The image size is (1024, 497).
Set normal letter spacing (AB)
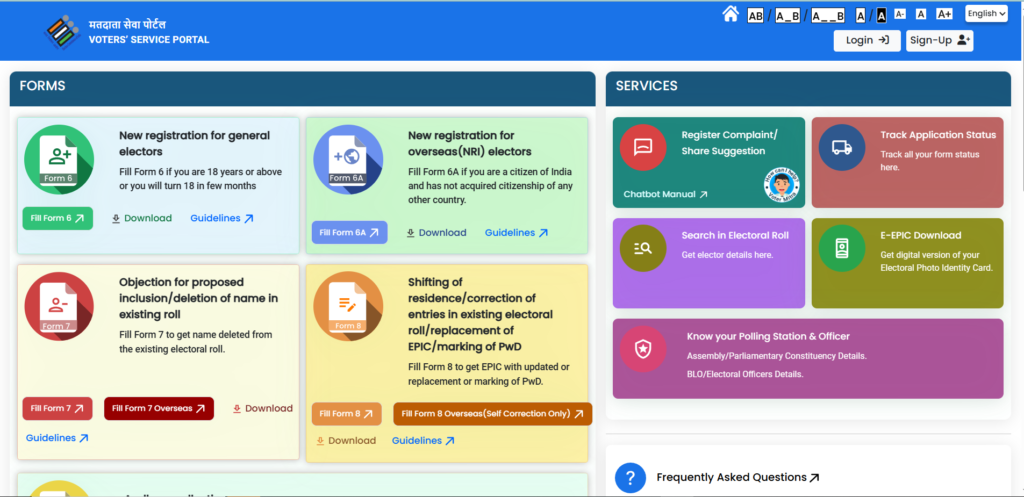coord(755,16)
